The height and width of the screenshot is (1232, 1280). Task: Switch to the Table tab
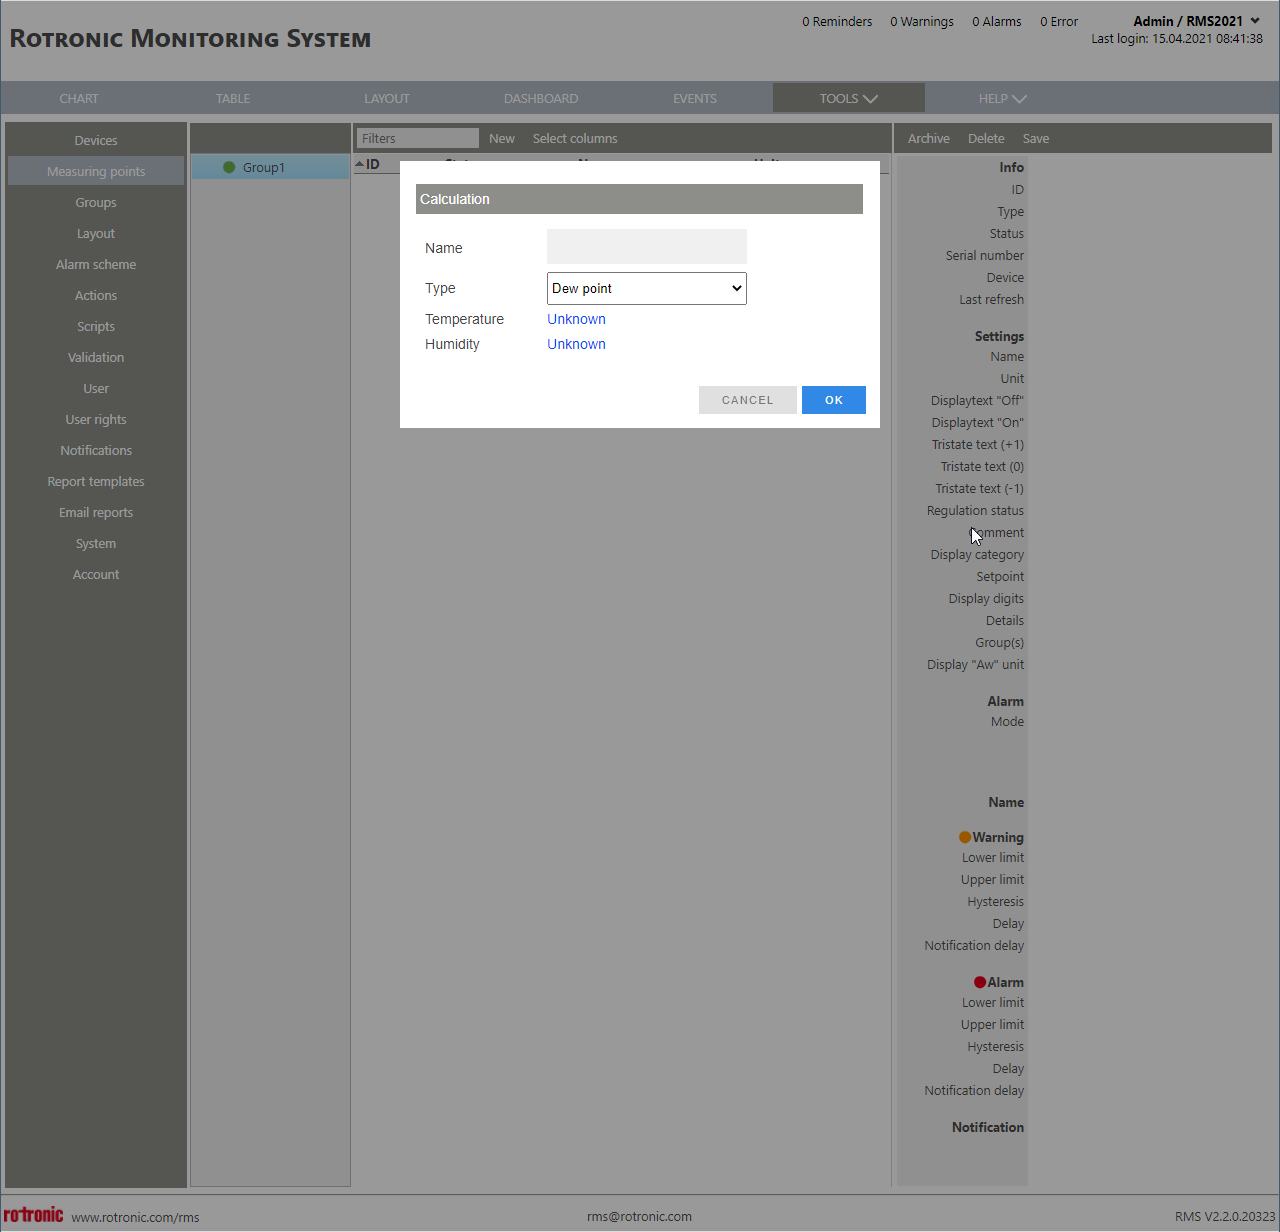(233, 98)
